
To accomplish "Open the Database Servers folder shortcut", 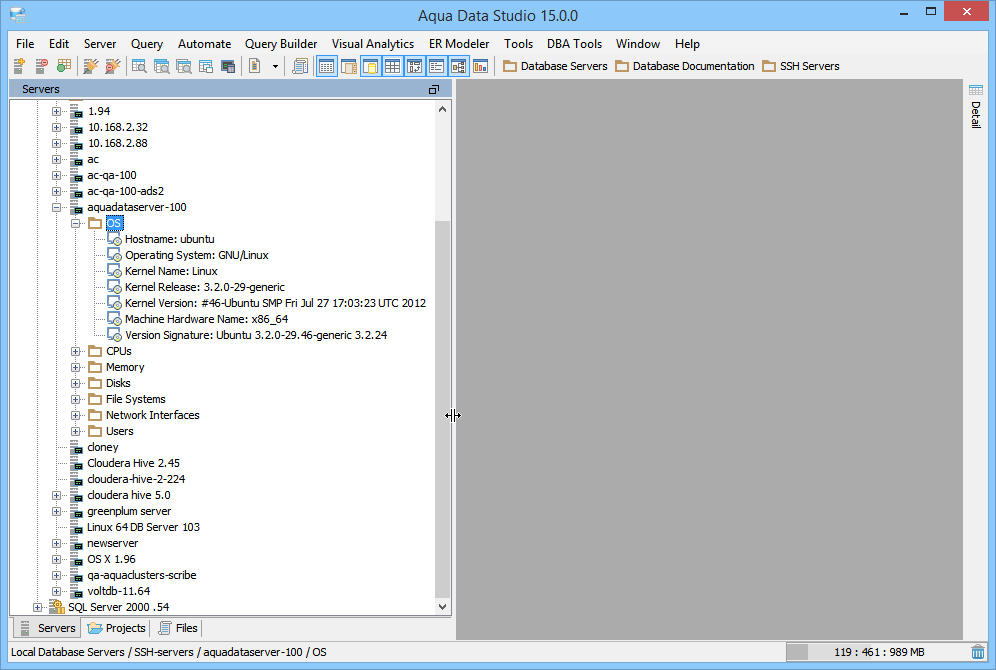I will (x=555, y=66).
